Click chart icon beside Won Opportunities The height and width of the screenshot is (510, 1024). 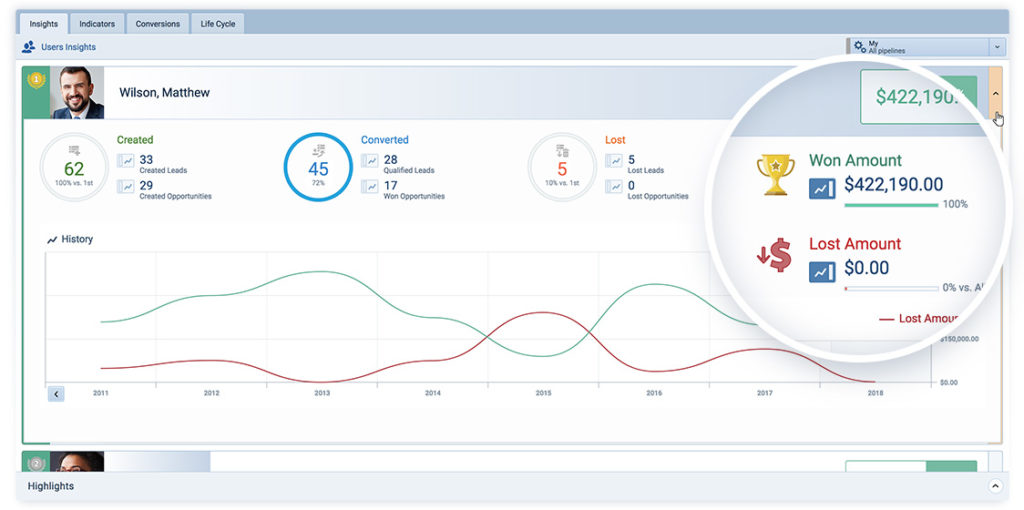[x=370, y=186]
